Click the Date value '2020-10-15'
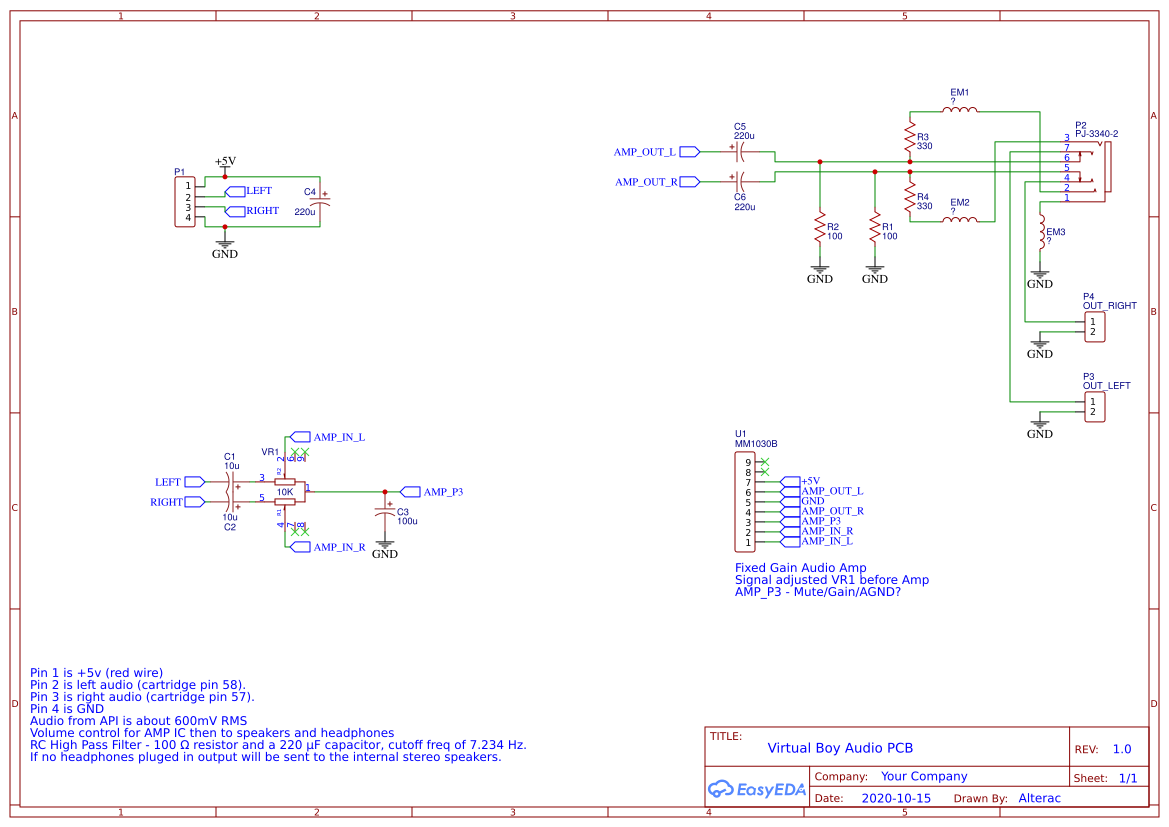Screen dimensions: 1169x827 click(896, 798)
